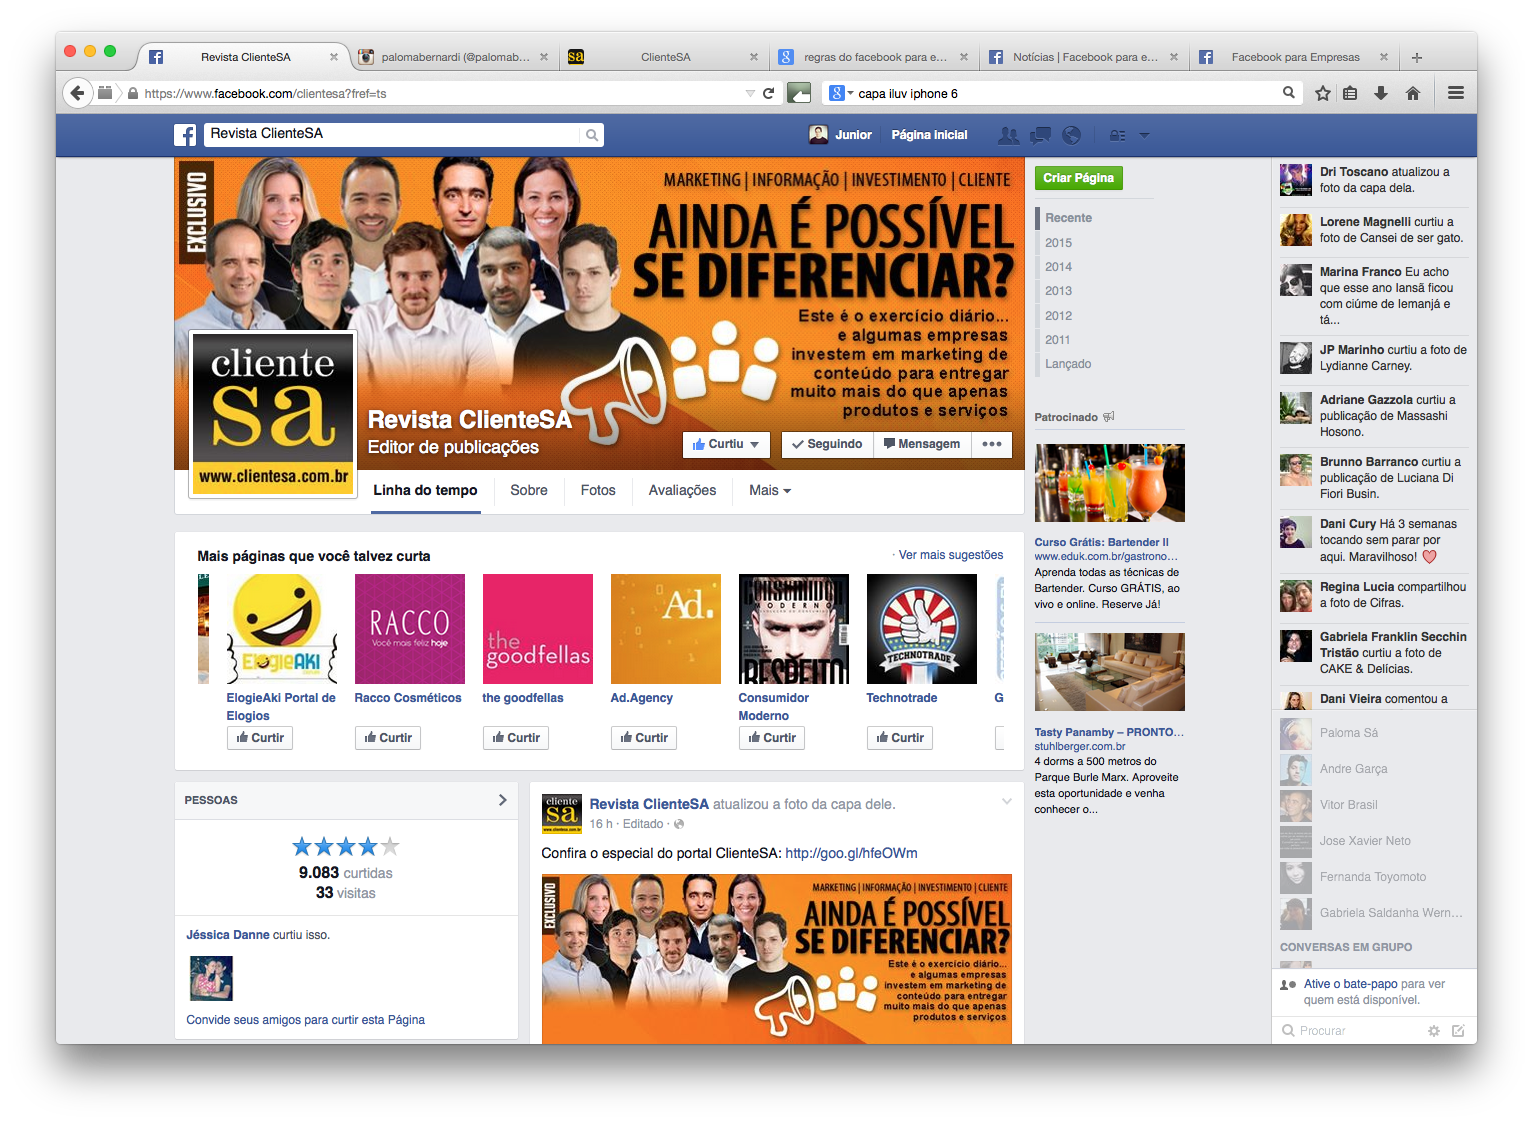Click the Facebook search magnifier button
This screenshot has width=1533, height=1124.
592,135
